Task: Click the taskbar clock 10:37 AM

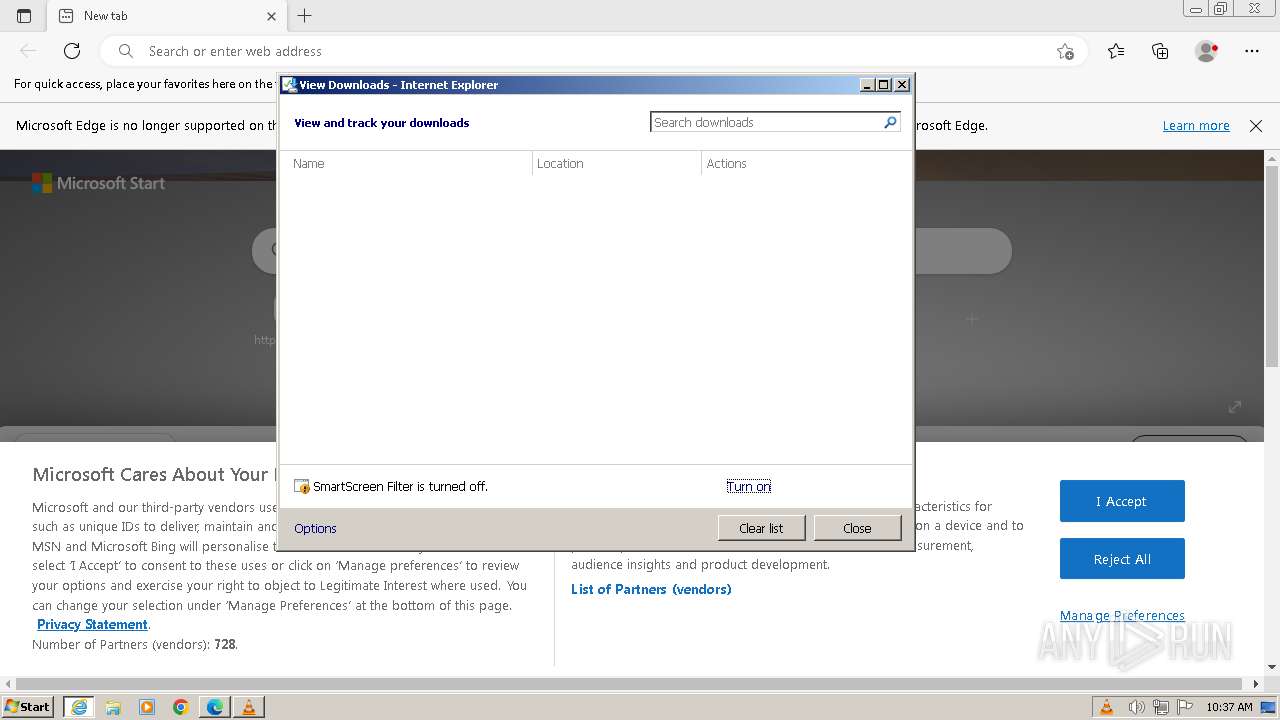Action: click(1229, 707)
